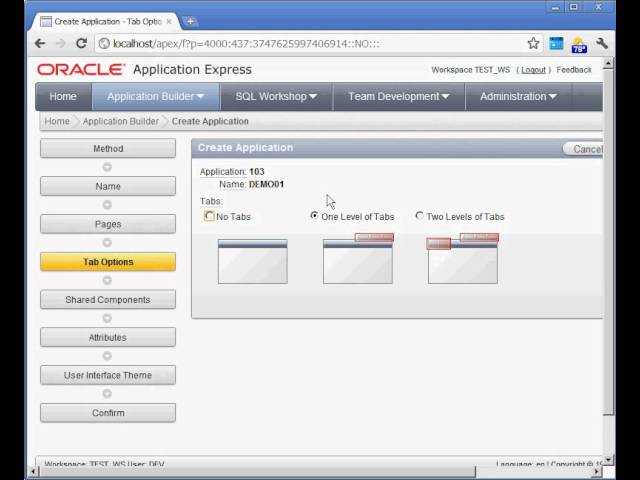The width and height of the screenshot is (640, 480).
Task: Click the horizontal scrollbar left arrow
Action: tap(34, 471)
